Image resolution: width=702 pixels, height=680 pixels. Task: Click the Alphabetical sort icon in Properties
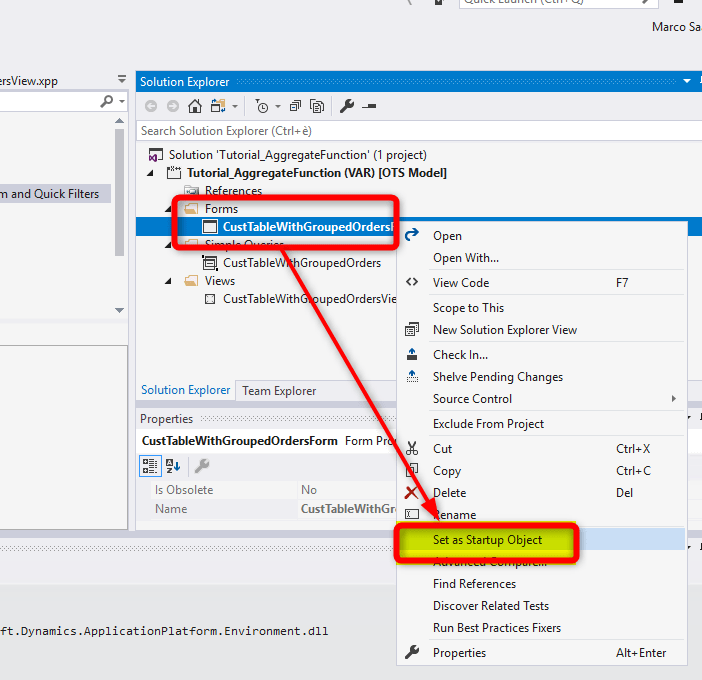(x=172, y=465)
